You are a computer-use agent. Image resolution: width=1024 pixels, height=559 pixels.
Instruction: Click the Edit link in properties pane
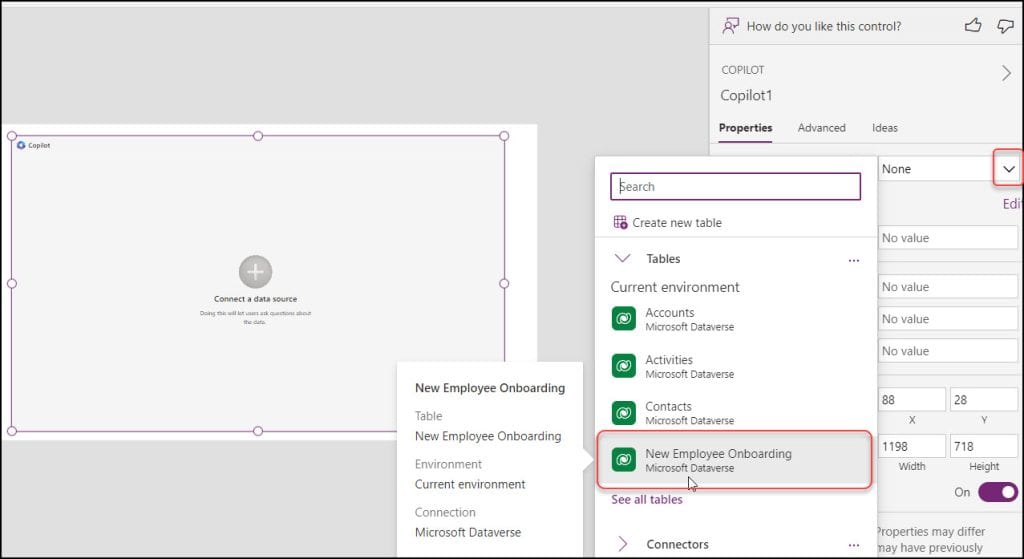point(1012,204)
